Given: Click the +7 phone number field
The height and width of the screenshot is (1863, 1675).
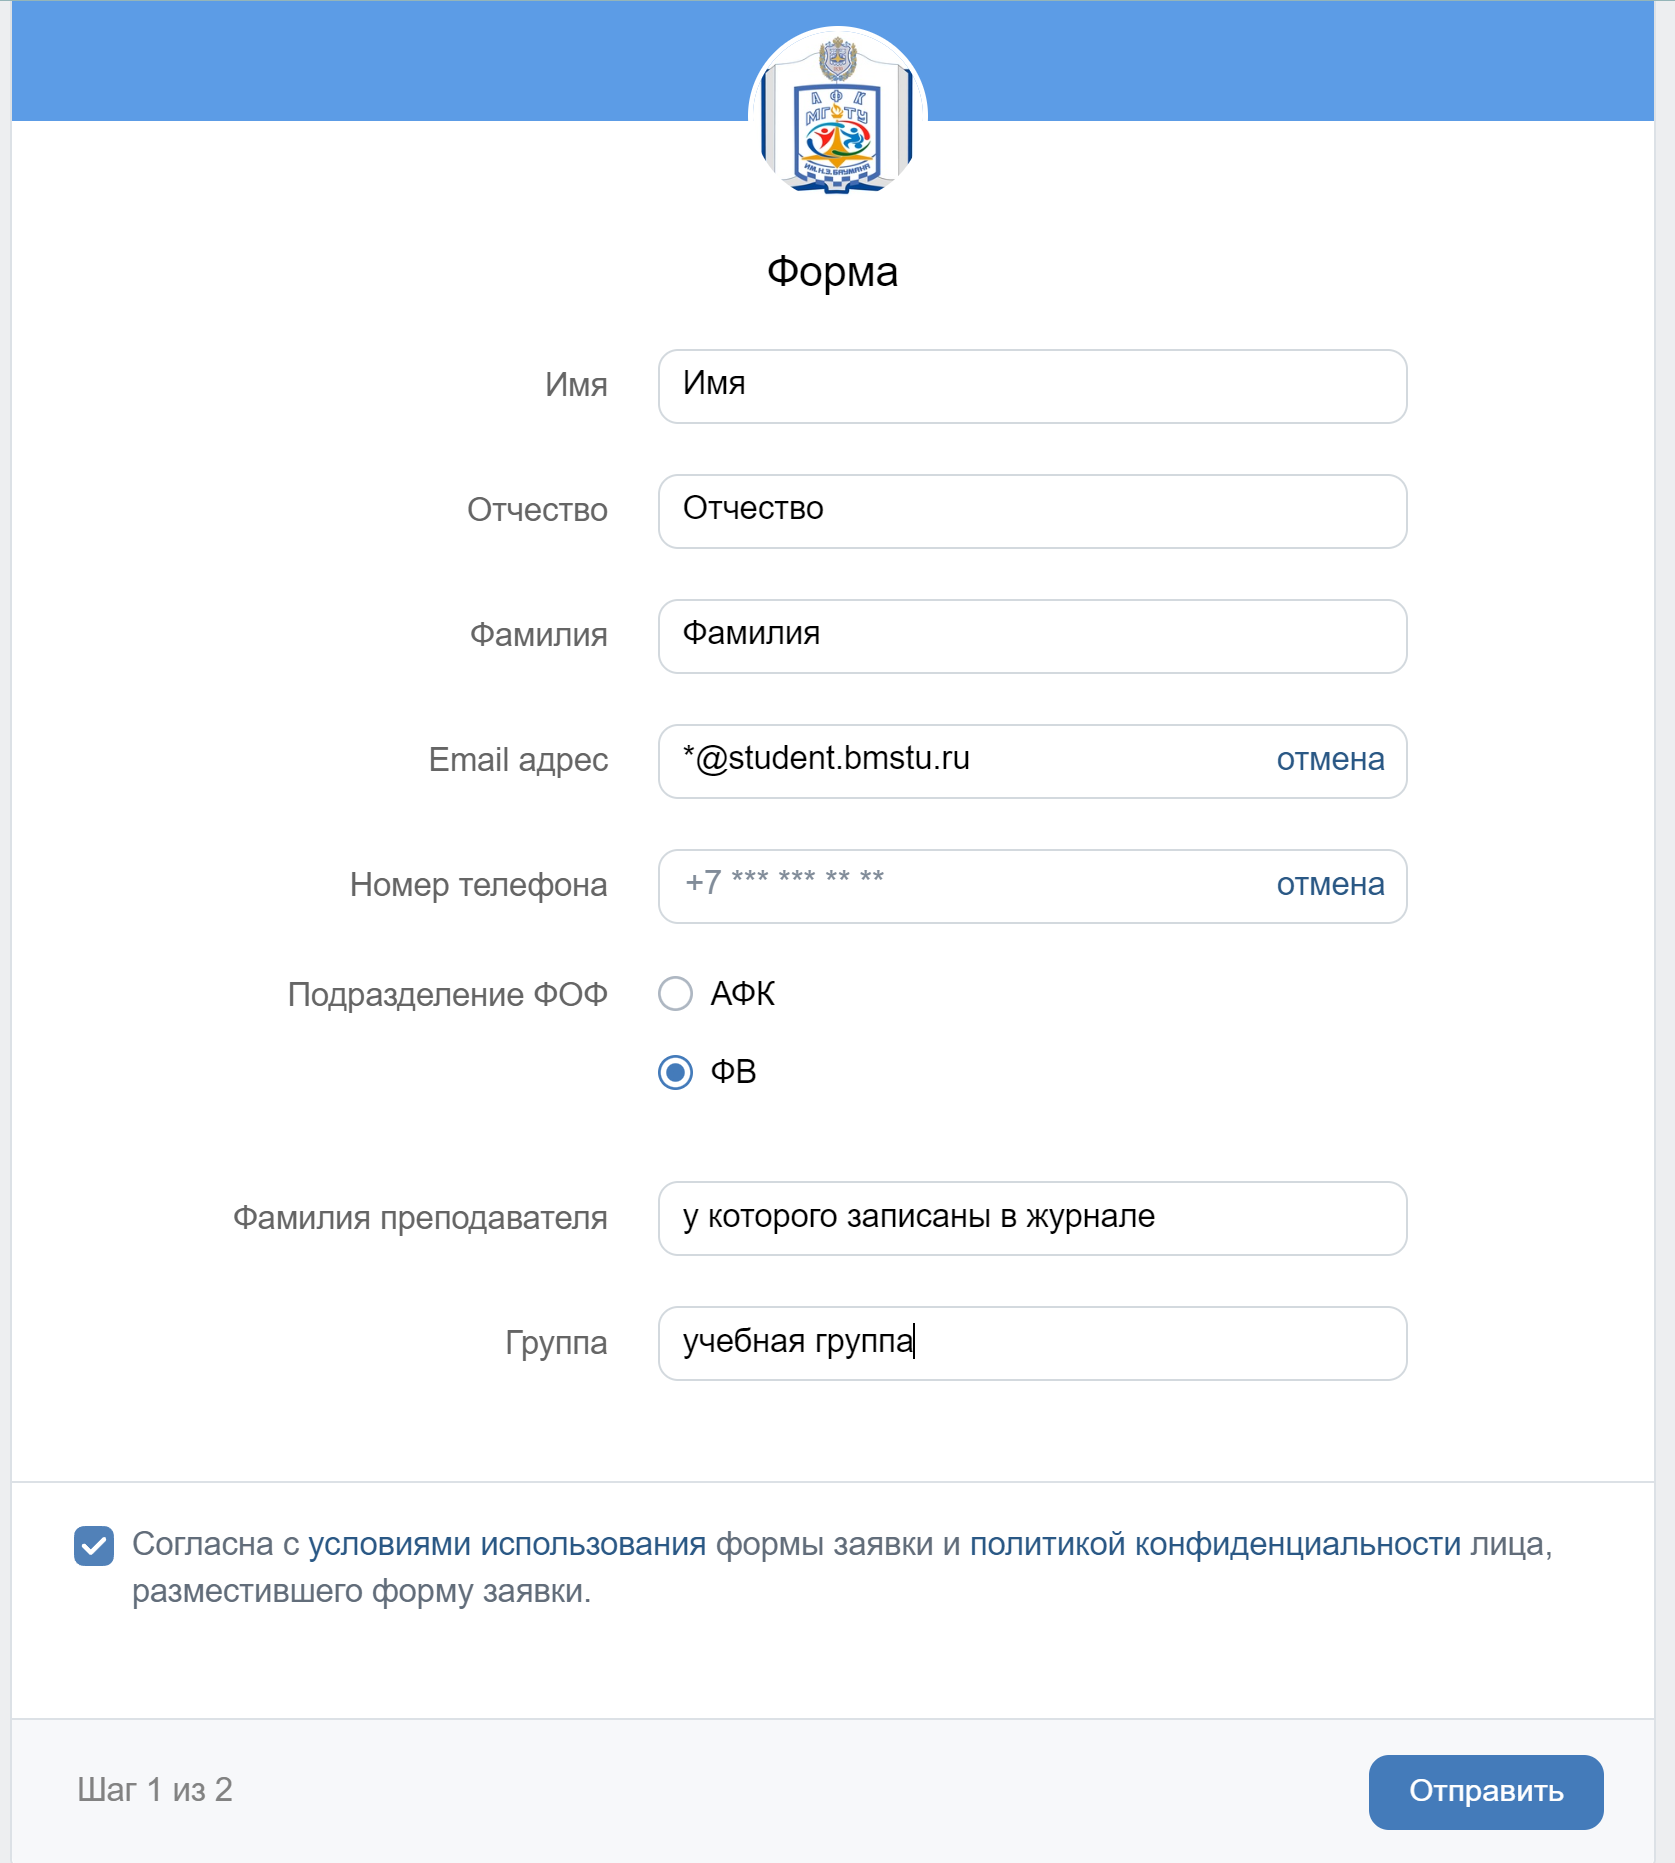Looking at the screenshot, I should click(960, 886).
